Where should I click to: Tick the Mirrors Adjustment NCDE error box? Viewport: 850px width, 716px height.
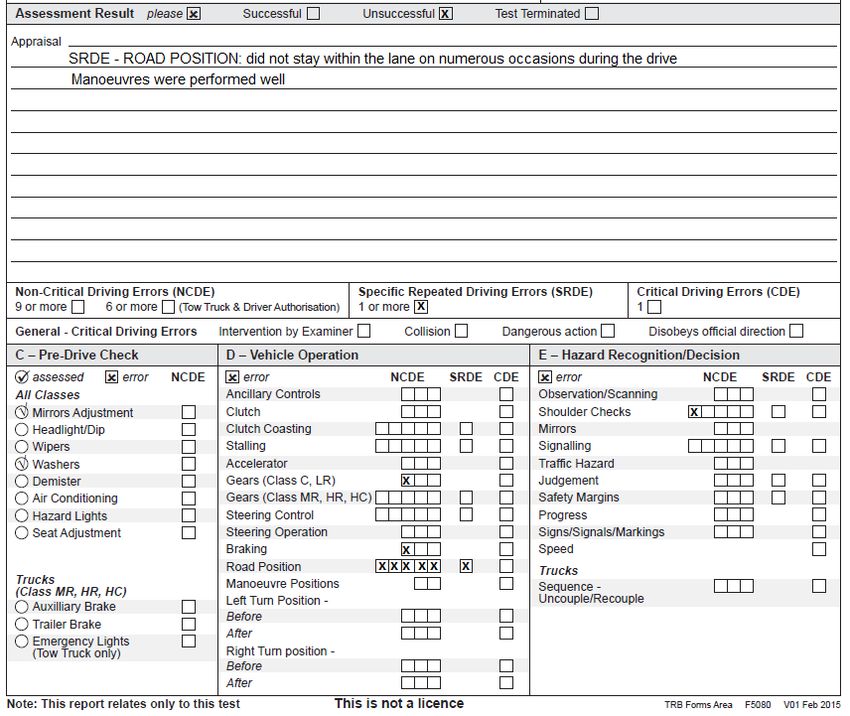pyautogui.click(x=189, y=412)
